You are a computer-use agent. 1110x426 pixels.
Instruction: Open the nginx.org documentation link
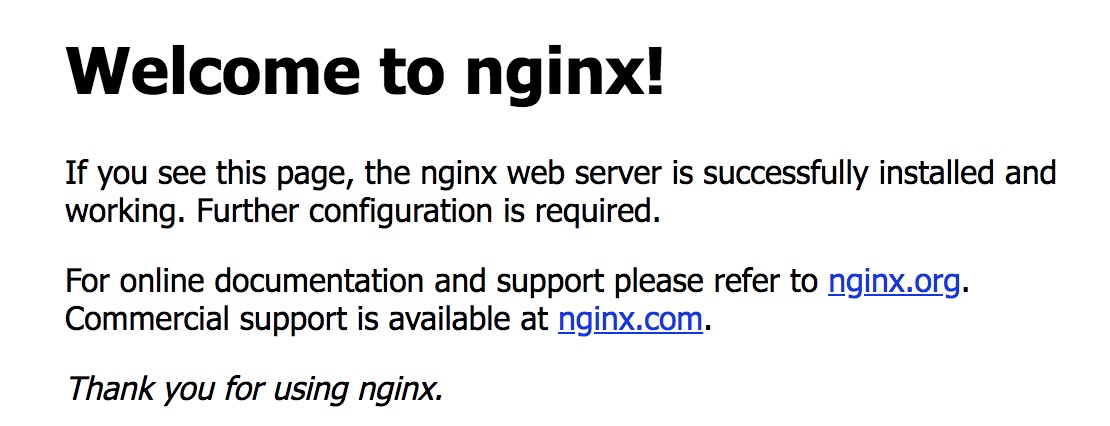coord(894,282)
